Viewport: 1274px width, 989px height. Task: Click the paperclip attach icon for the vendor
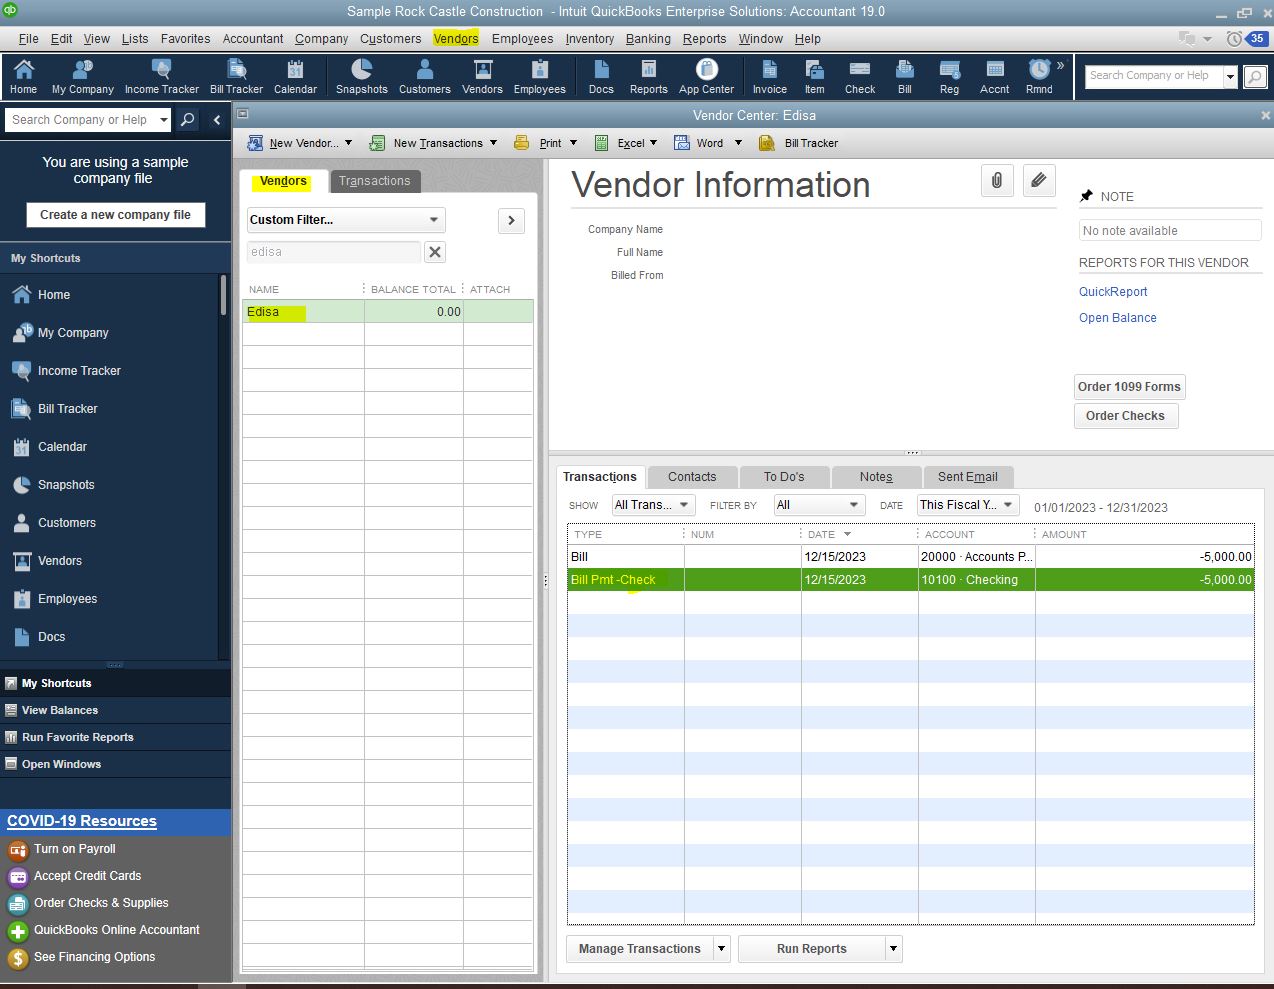click(x=997, y=181)
